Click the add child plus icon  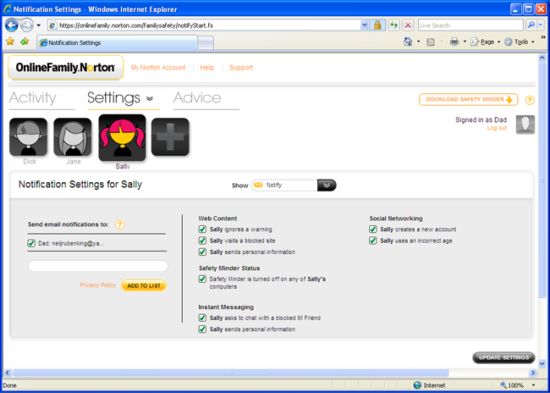tap(170, 137)
